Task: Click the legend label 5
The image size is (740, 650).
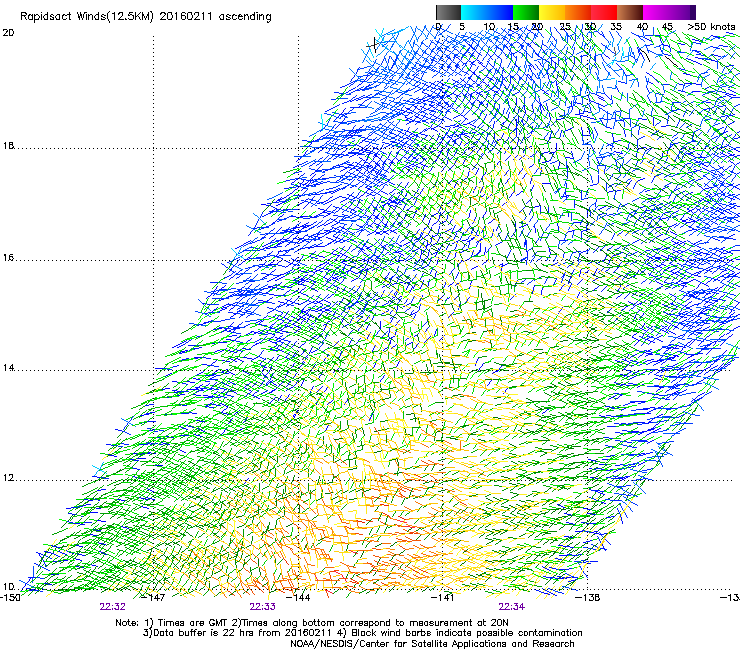Action: pos(462,27)
